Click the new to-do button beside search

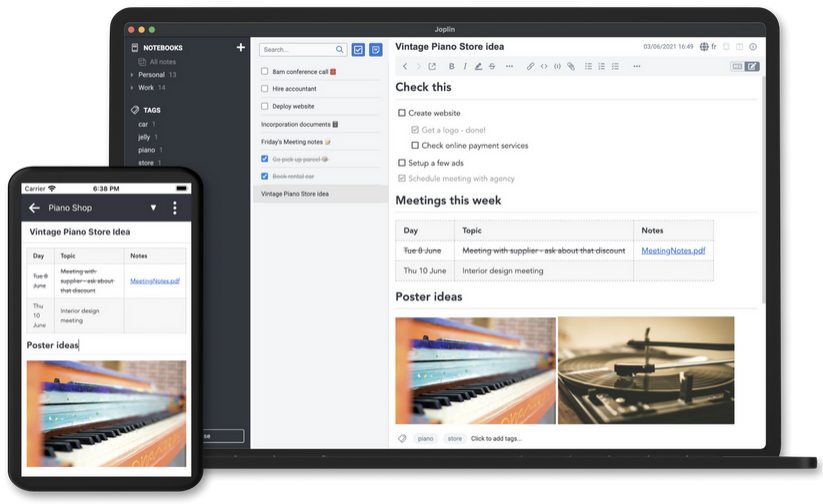358,50
